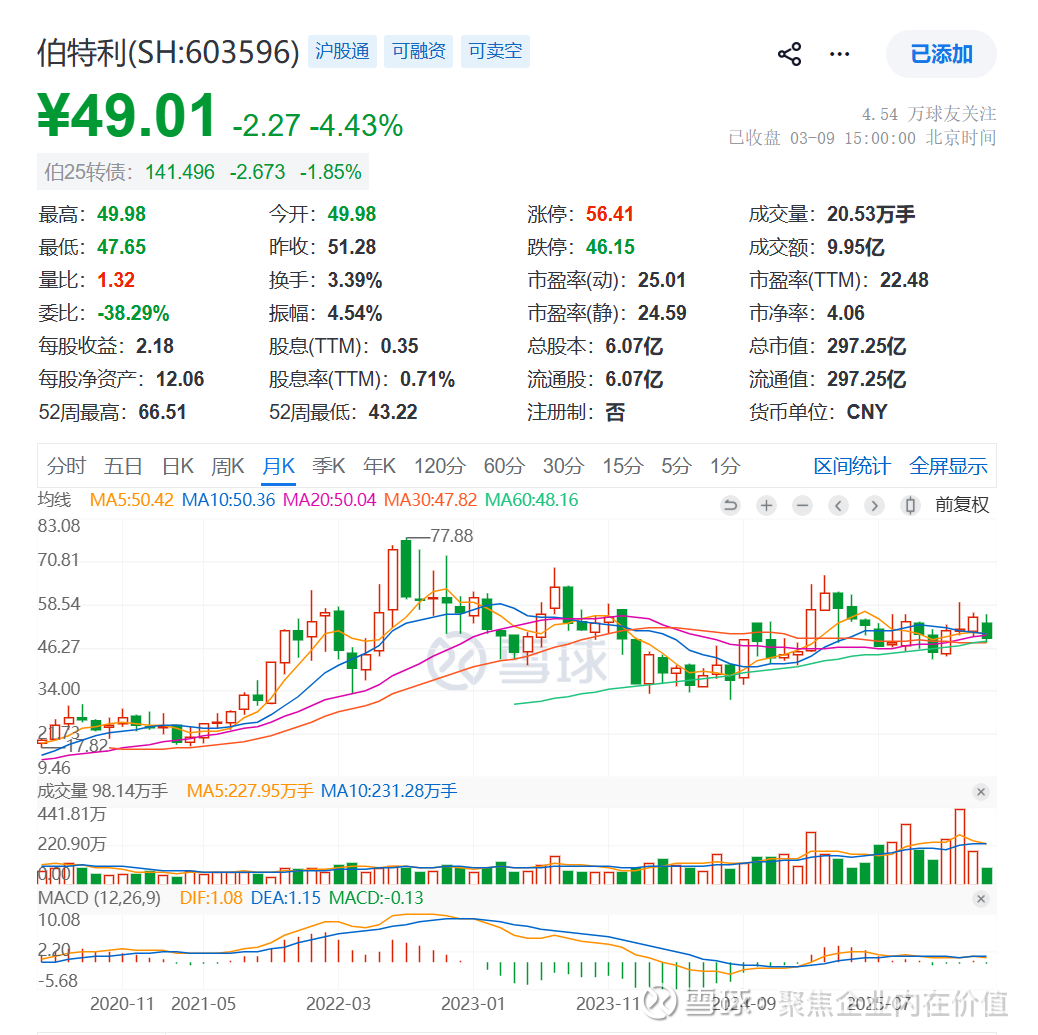Switch to 60分 chart tab
This screenshot has height=1035, width=1038.
tap(504, 466)
